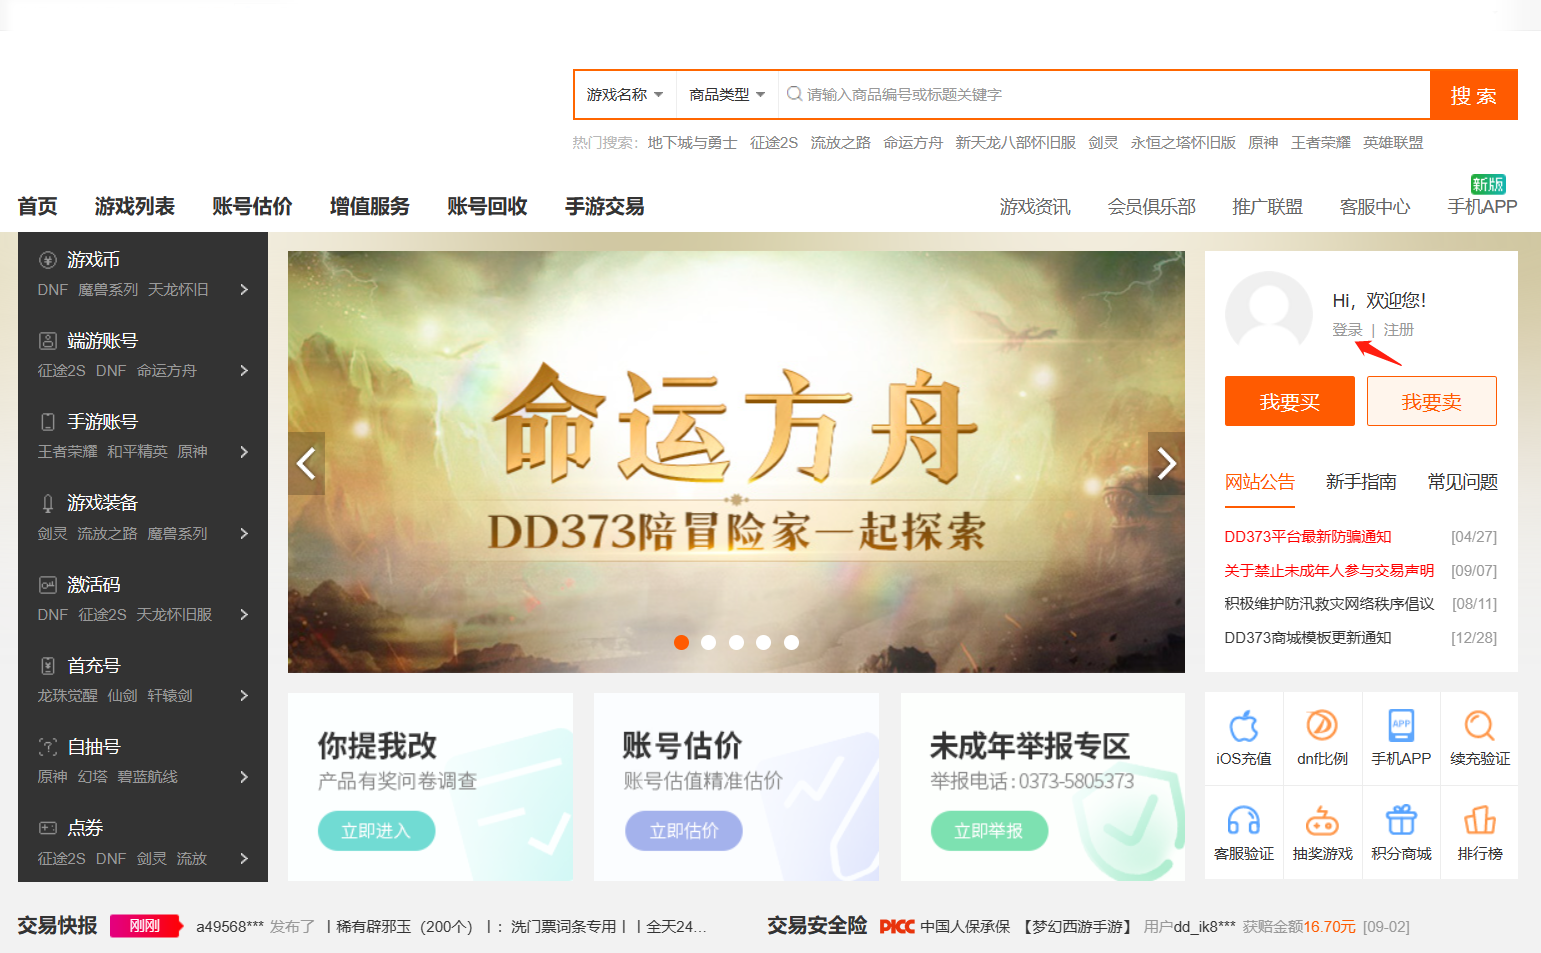Open 续充验证 magnifier icon

[1479, 727]
